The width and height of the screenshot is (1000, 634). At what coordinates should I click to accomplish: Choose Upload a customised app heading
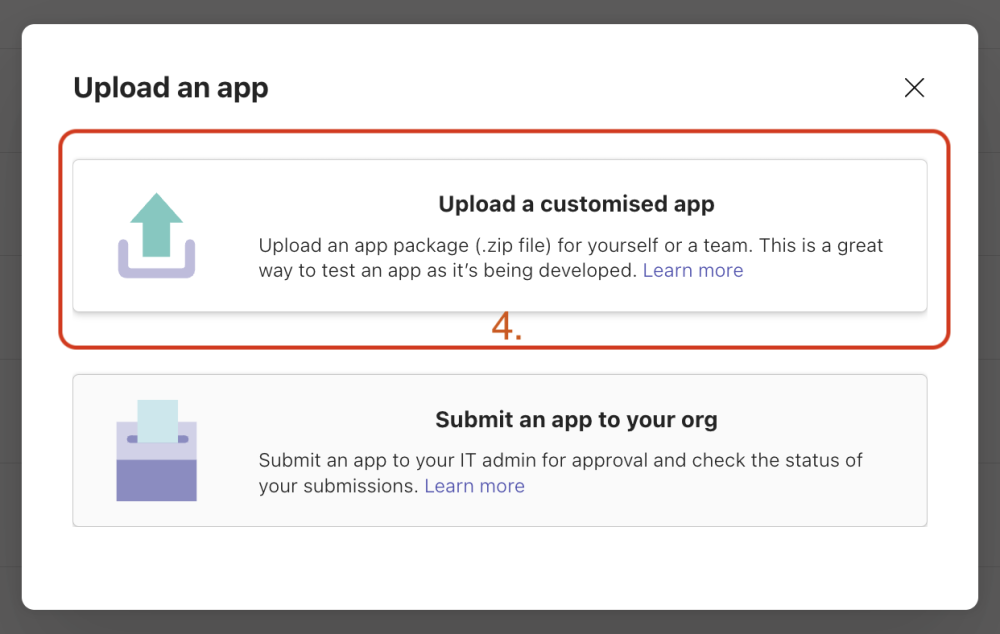(576, 204)
